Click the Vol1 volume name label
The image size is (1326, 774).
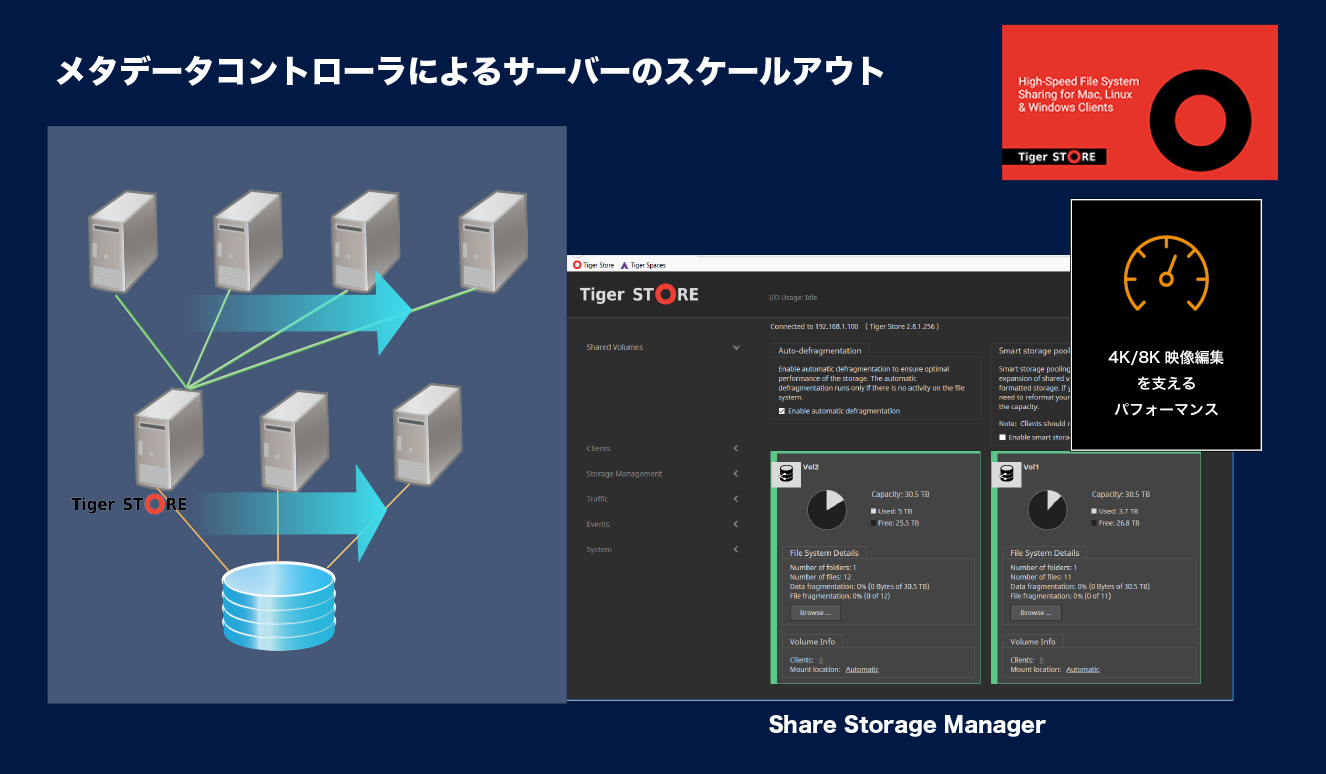pyautogui.click(x=1031, y=466)
